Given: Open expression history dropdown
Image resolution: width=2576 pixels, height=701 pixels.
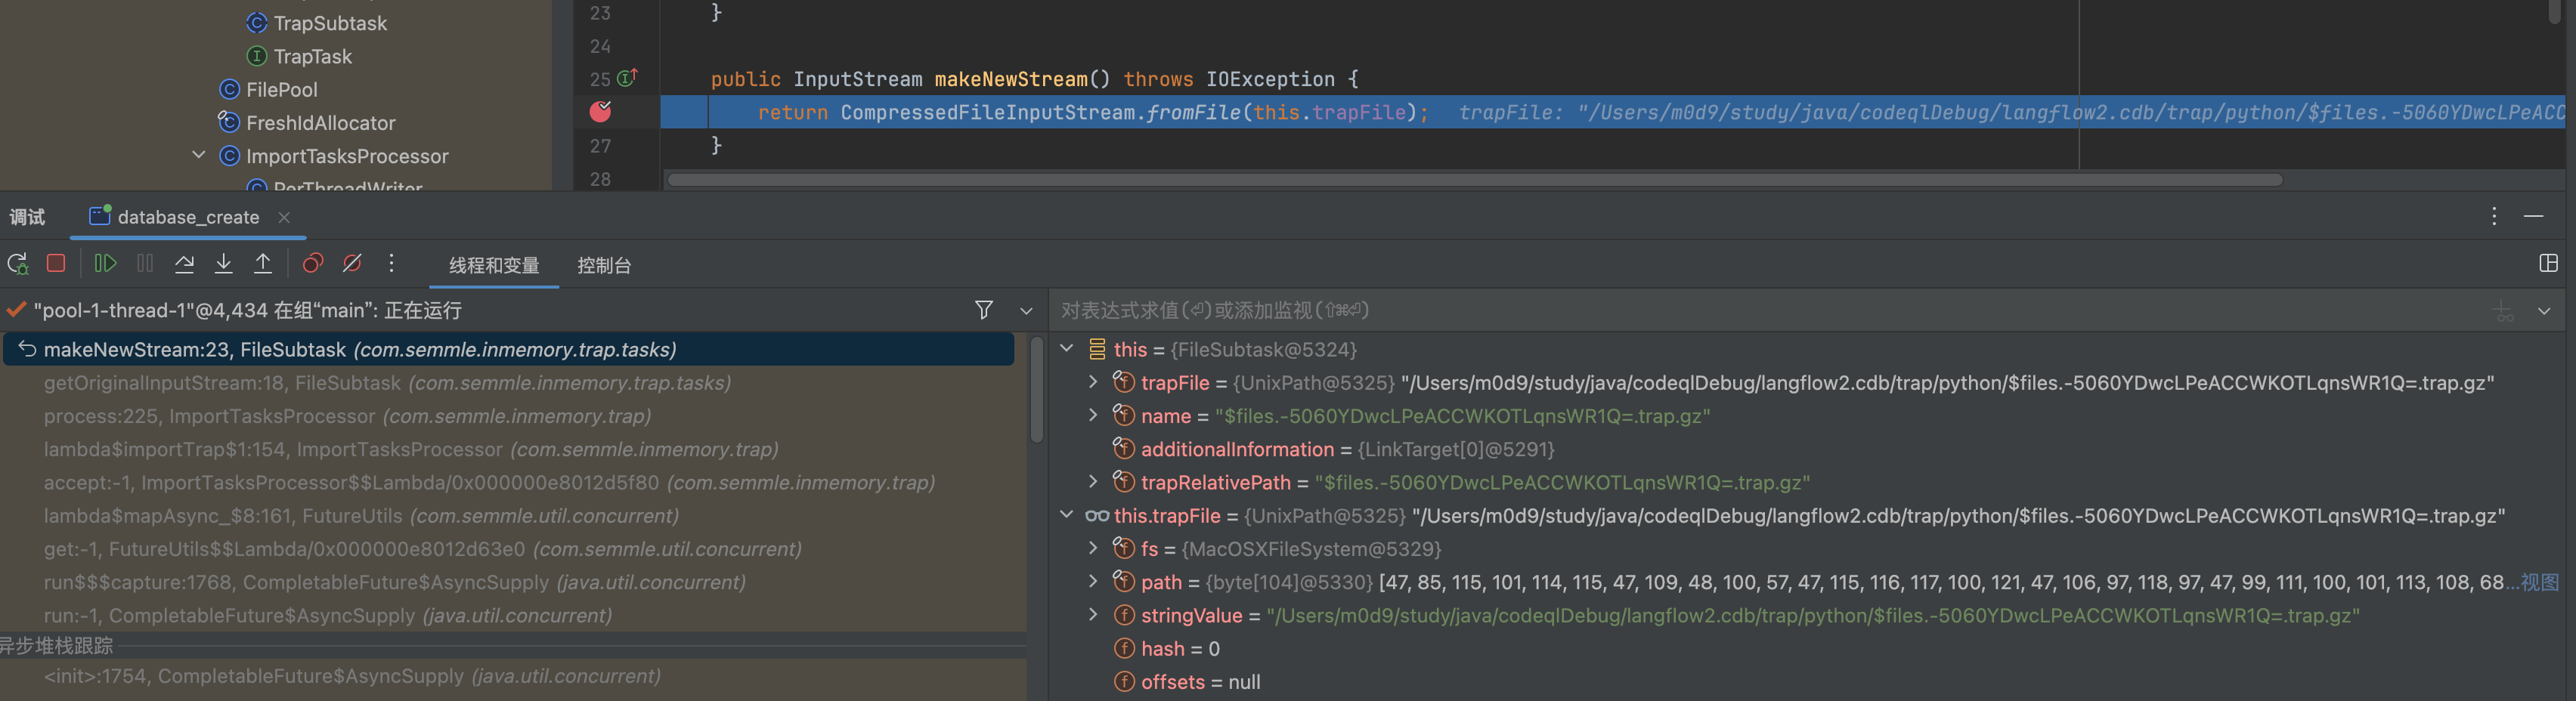Looking at the screenshot, I should tap(2544, 311).
